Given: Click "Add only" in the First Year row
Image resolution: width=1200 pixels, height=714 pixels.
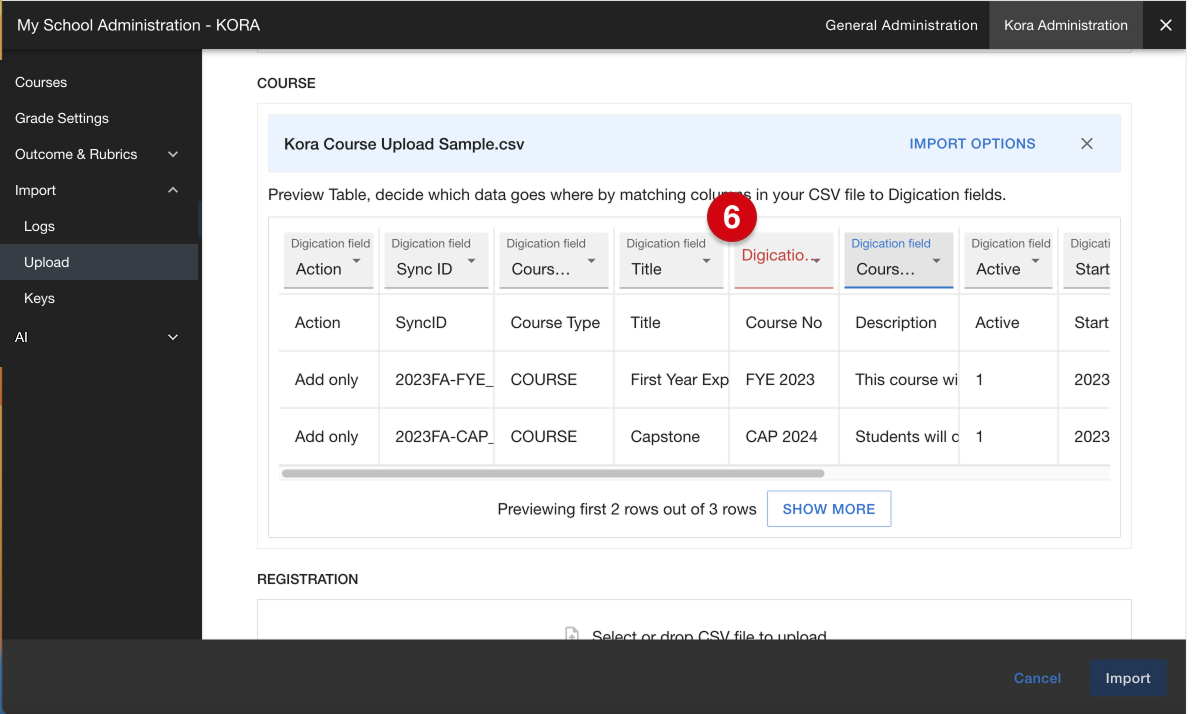Looking at the screenshot, I should click(327, 380).
